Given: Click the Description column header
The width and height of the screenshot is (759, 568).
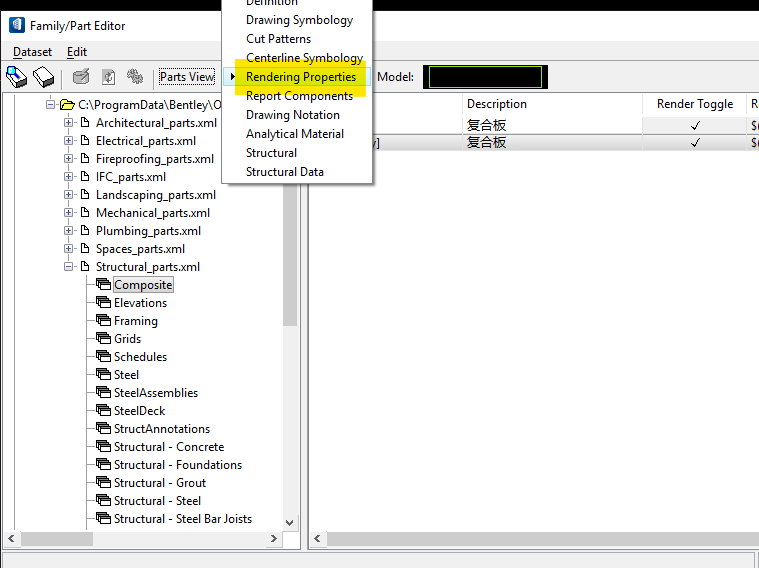Looking at the screenshot, I should pos(552,104).
